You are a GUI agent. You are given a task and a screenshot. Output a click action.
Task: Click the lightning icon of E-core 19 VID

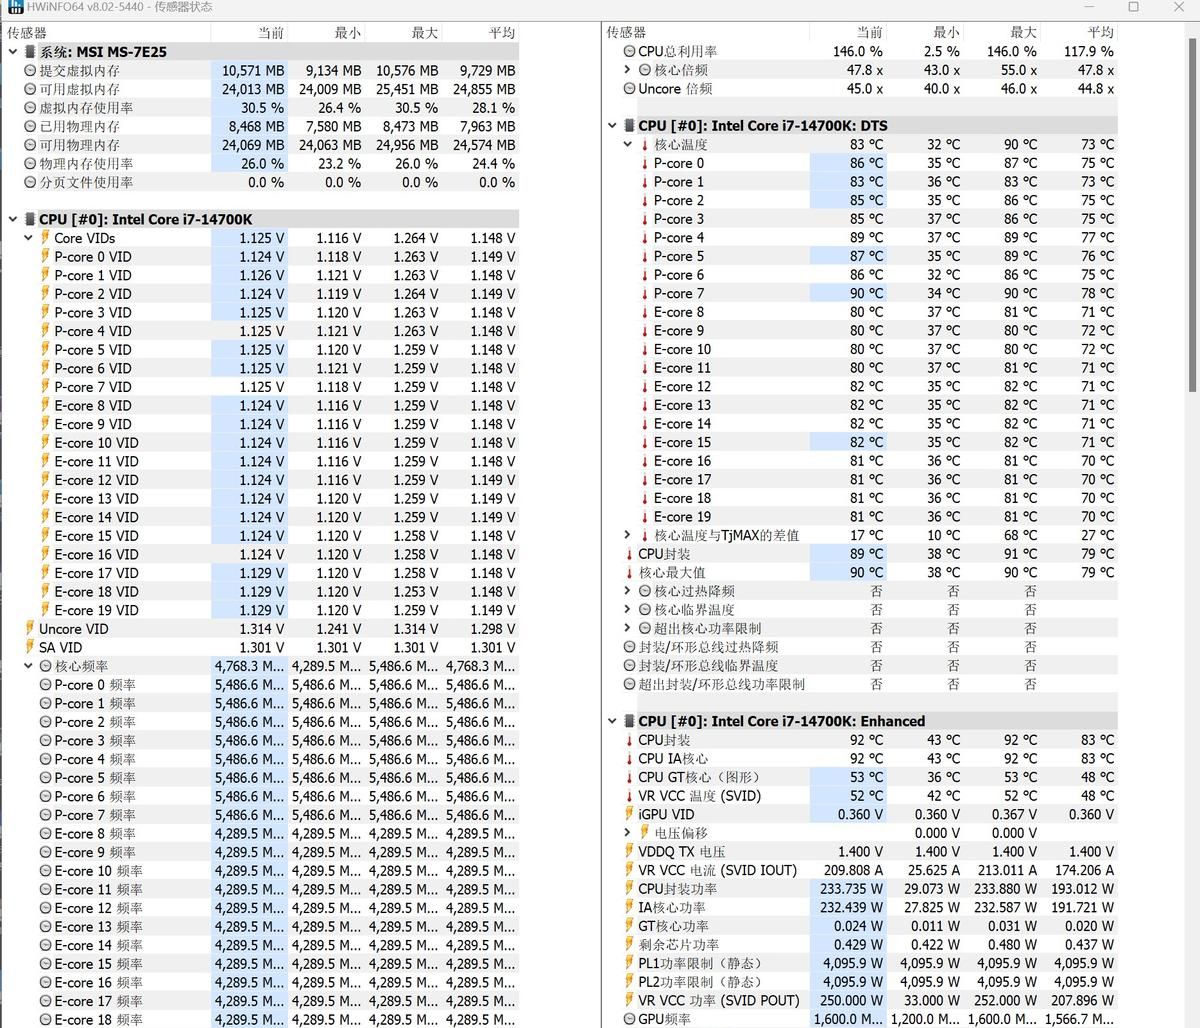[x=45, y=610]
